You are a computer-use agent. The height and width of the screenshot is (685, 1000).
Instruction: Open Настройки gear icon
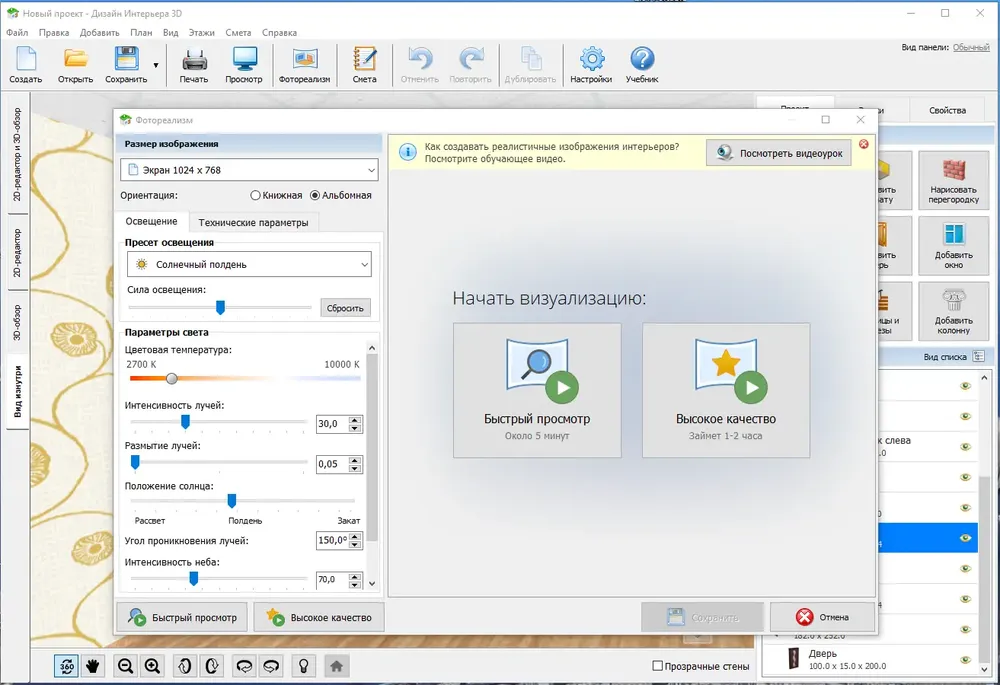click(591, 64)
